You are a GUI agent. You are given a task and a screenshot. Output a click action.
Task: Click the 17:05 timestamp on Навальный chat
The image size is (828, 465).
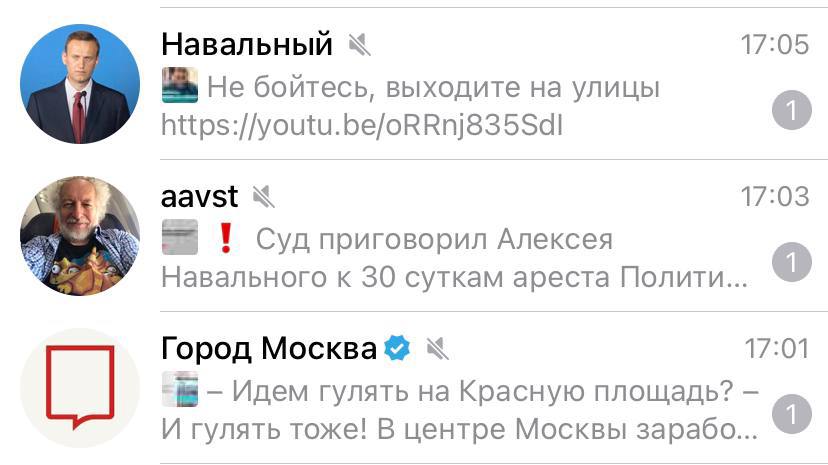[775, 45]
